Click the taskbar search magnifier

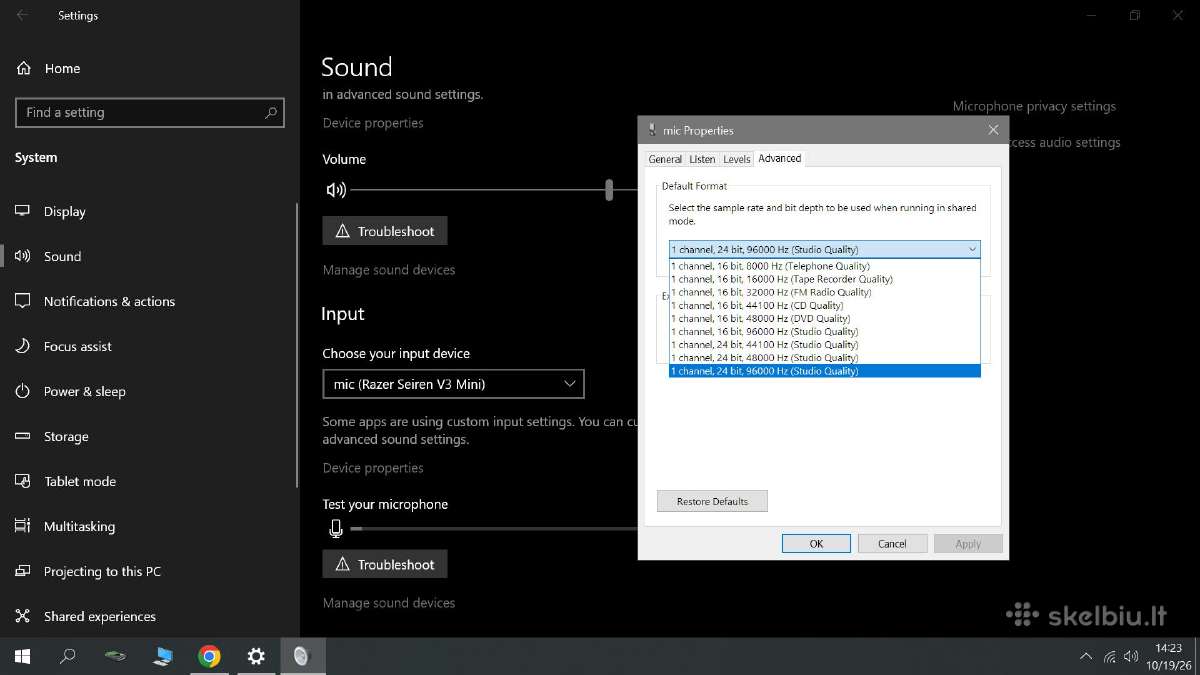[x=68, y=656]
